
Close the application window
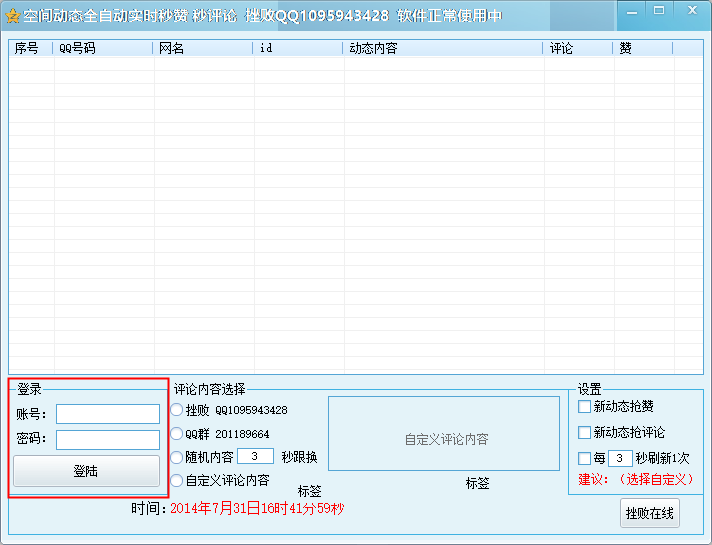click(x=692, y=10)
